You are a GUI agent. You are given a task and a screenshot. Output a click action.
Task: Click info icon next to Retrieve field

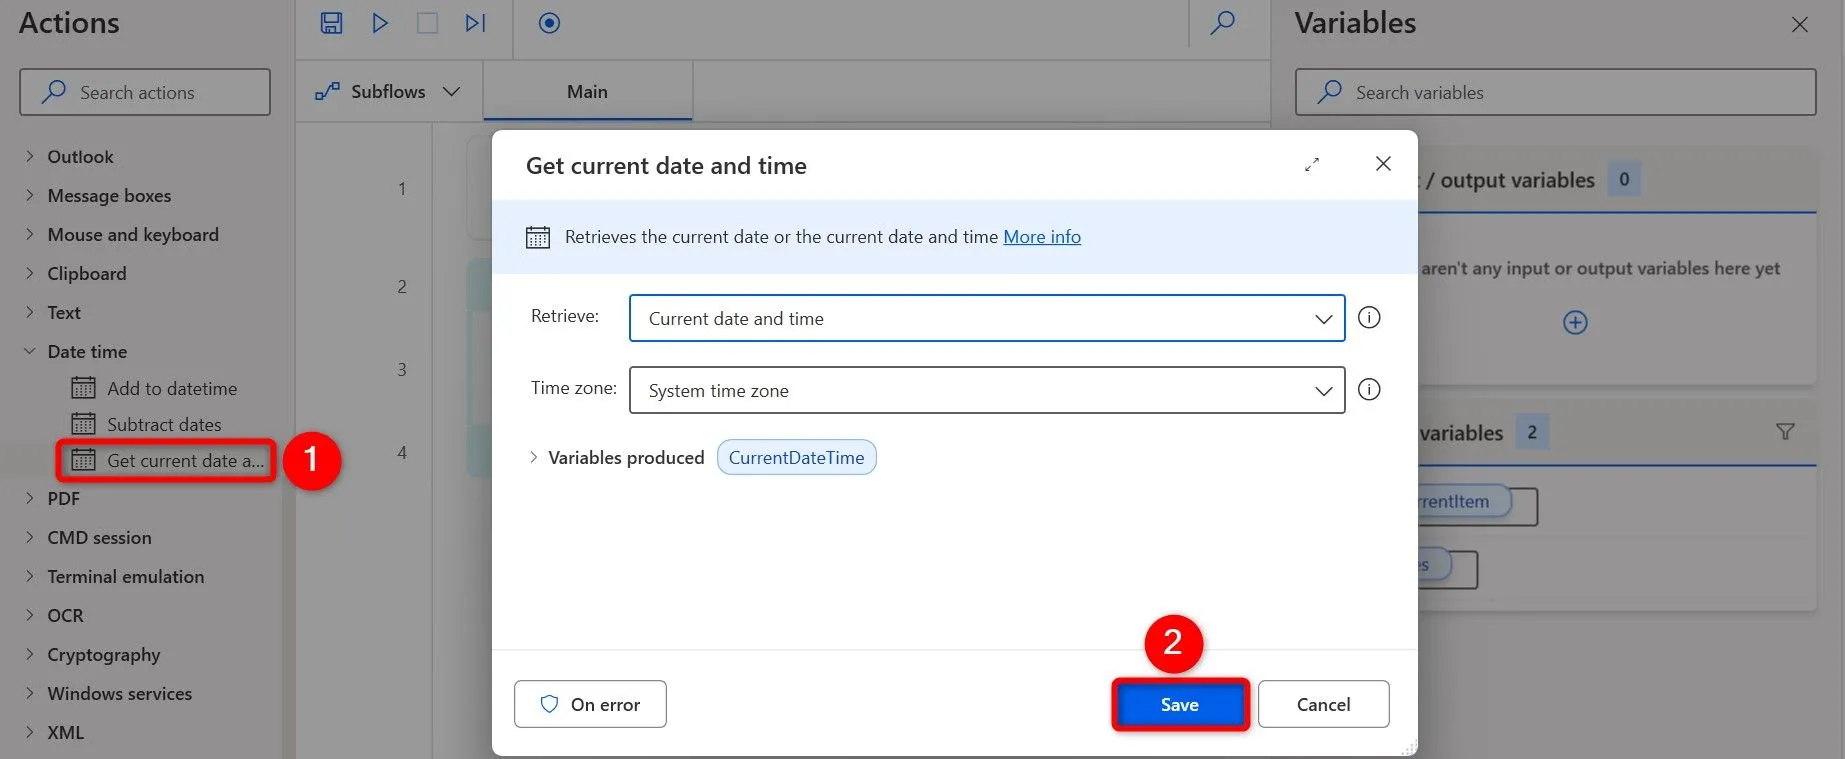coord(1369,318)
